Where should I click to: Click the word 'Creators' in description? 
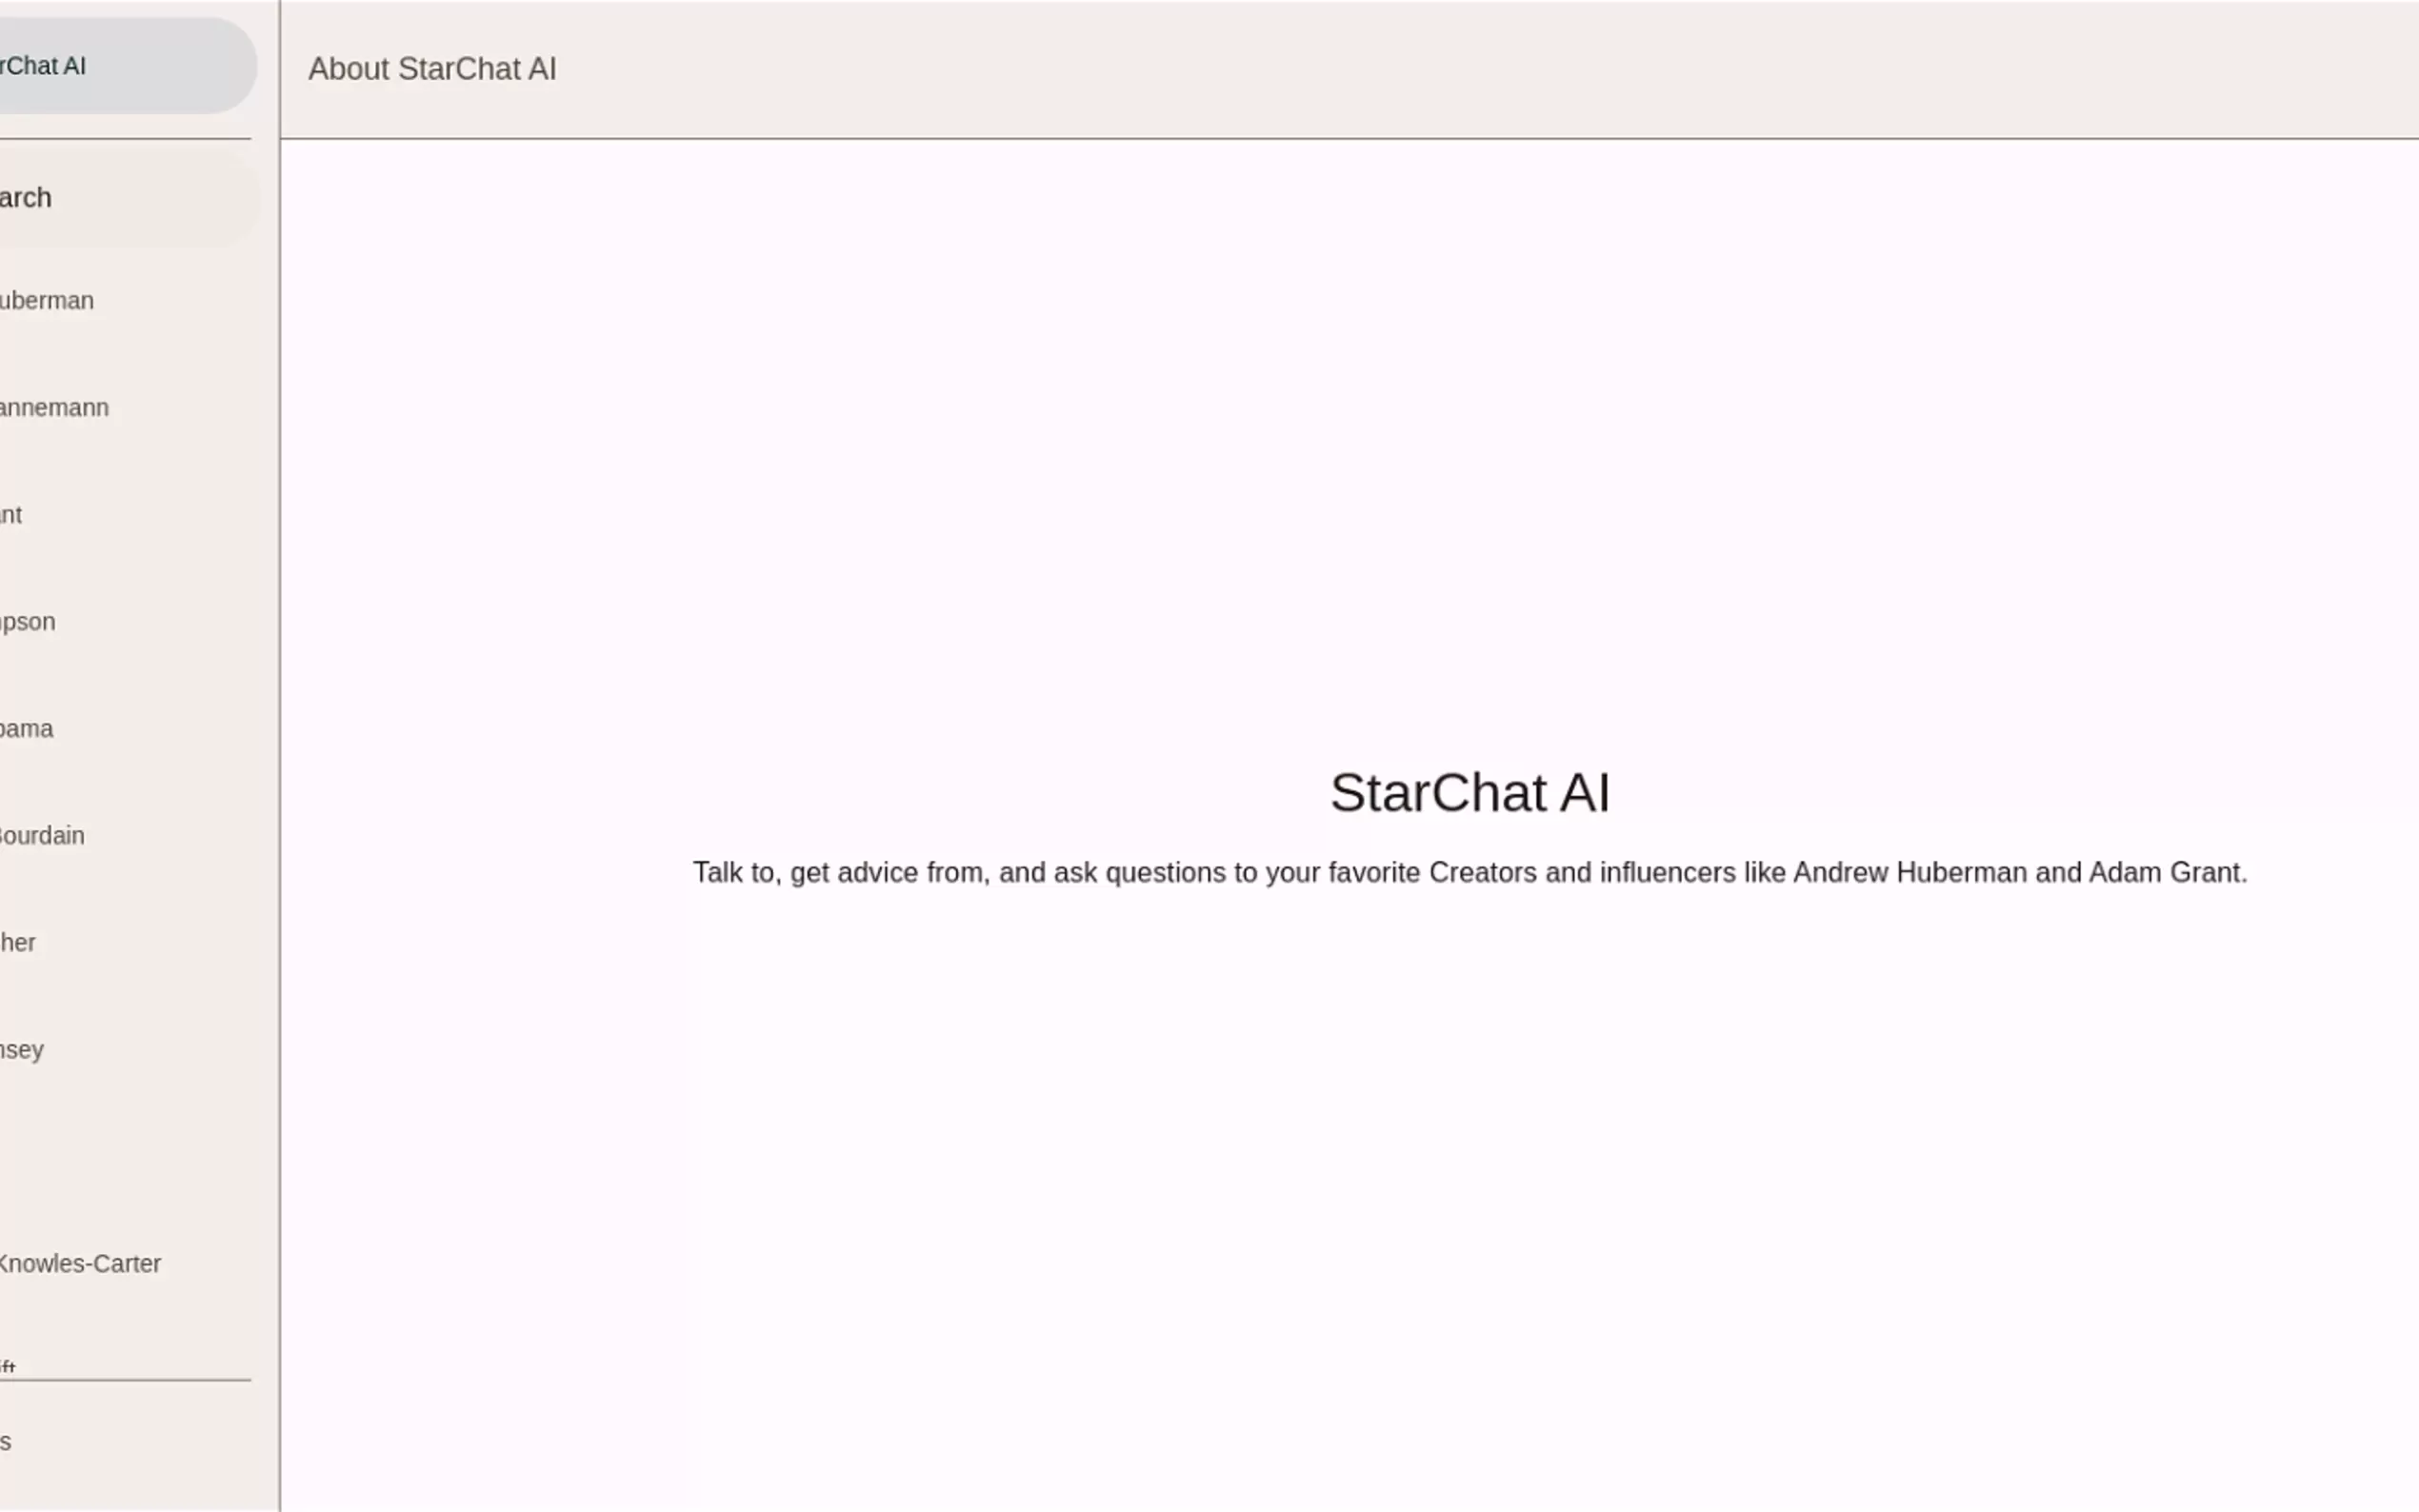point(1482,873)
